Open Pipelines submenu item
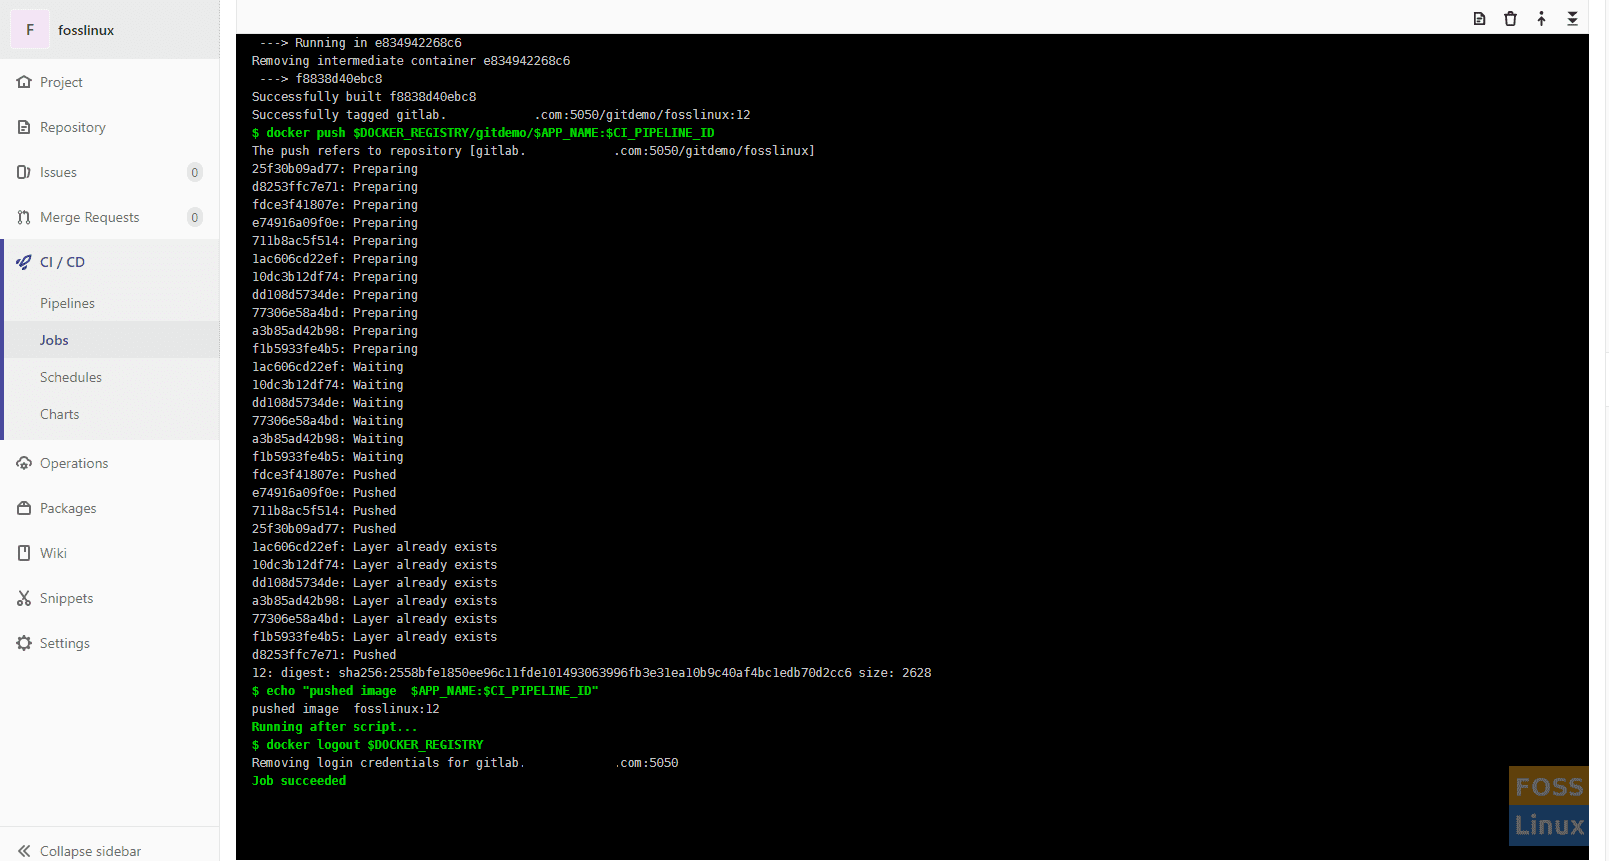Image resolution: width=1609 pixels, height=861 pixels. click(67, 303)
